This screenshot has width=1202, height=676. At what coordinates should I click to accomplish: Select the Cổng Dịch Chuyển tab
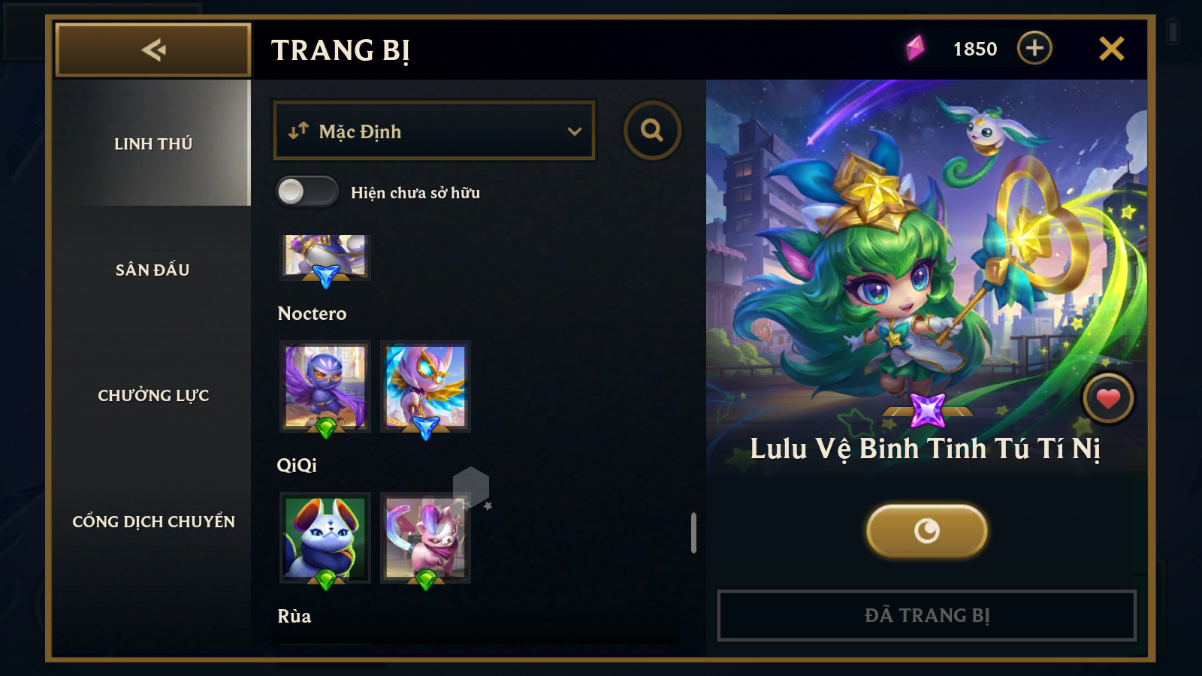click(x=153, y=521)
